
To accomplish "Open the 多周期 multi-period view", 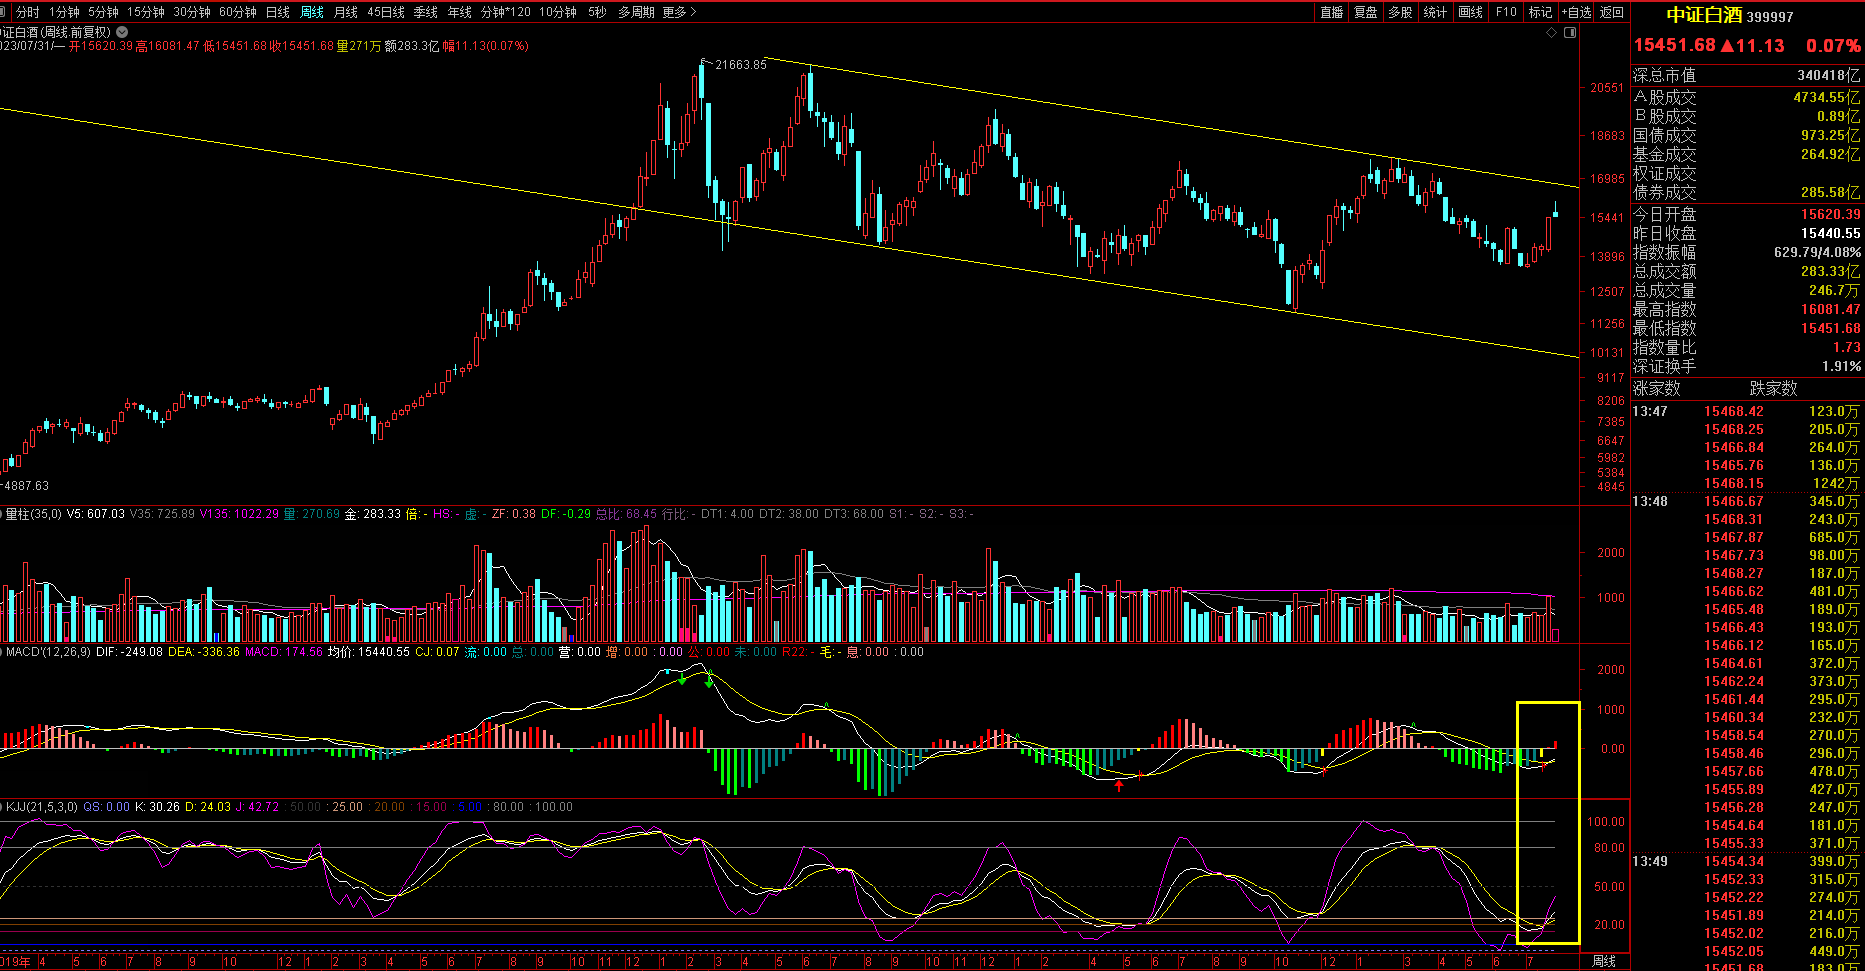I will click(636, 12).
